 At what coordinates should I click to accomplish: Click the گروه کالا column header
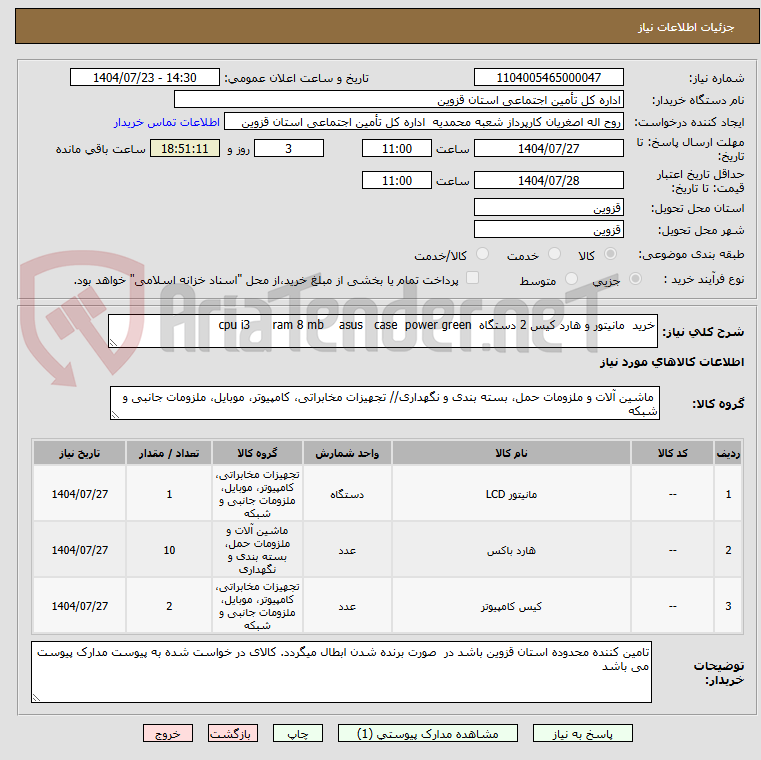(257, 453)
